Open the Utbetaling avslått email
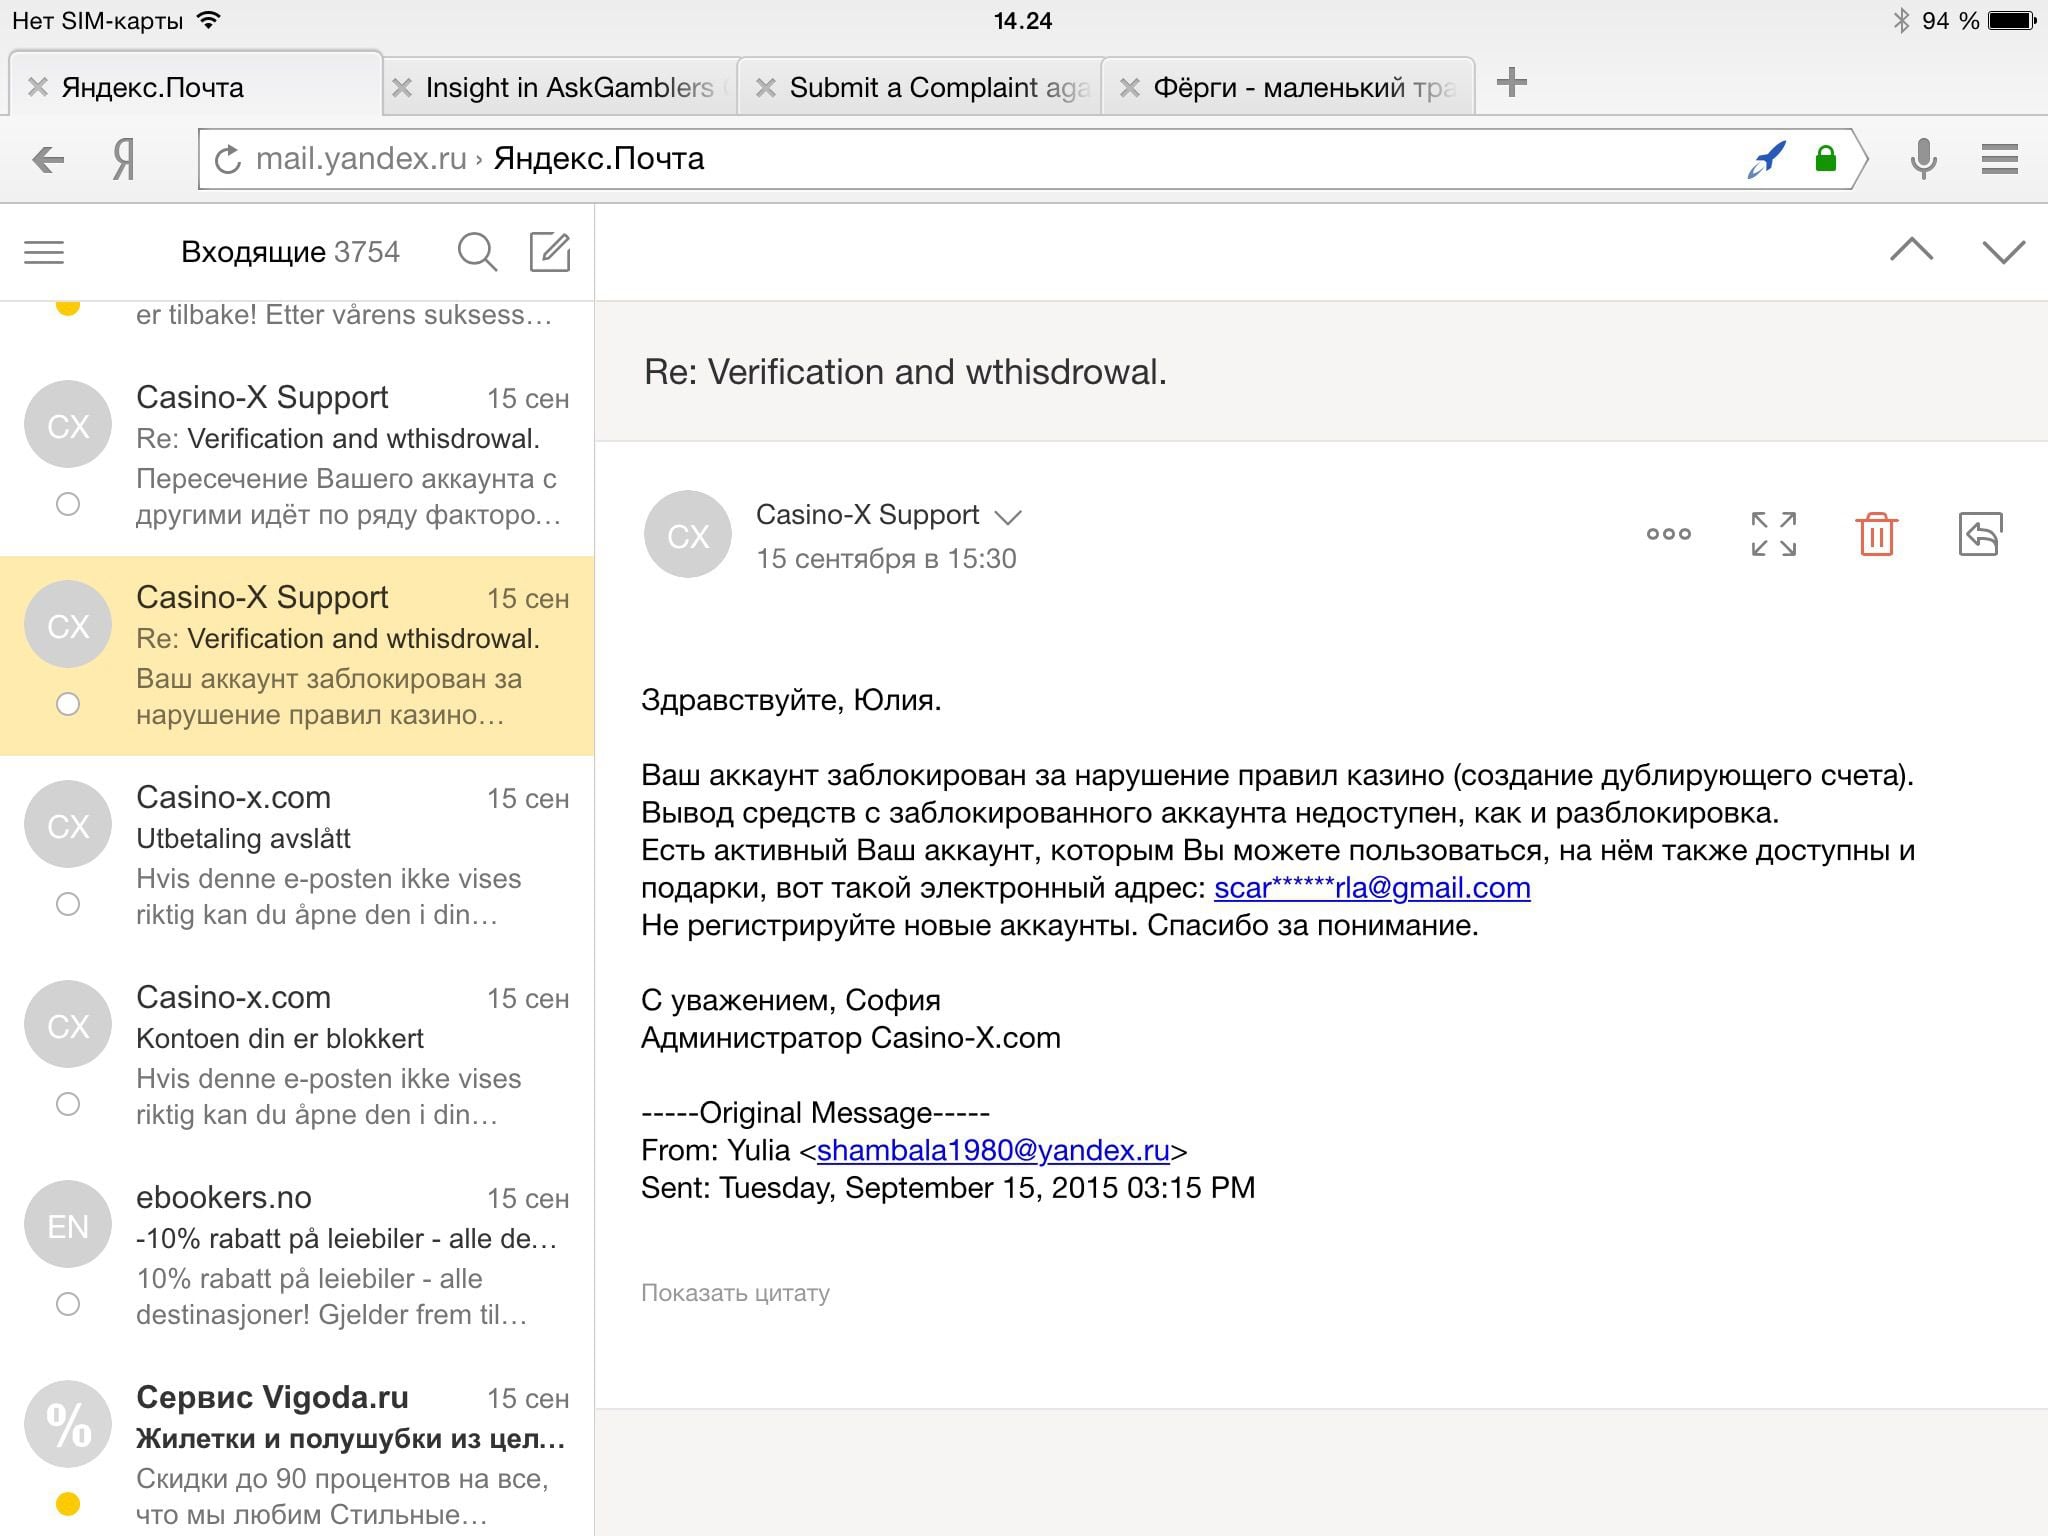2048x1536 pixels. (x=297, y=856)
